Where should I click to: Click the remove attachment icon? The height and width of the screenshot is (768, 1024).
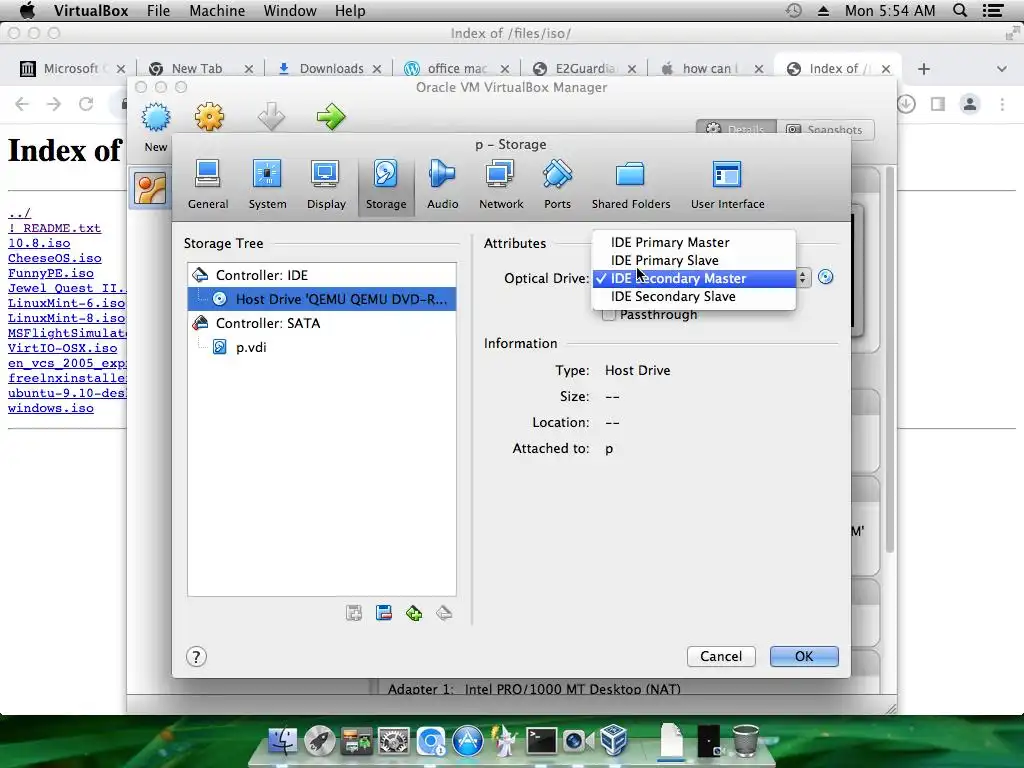(383, 613)
